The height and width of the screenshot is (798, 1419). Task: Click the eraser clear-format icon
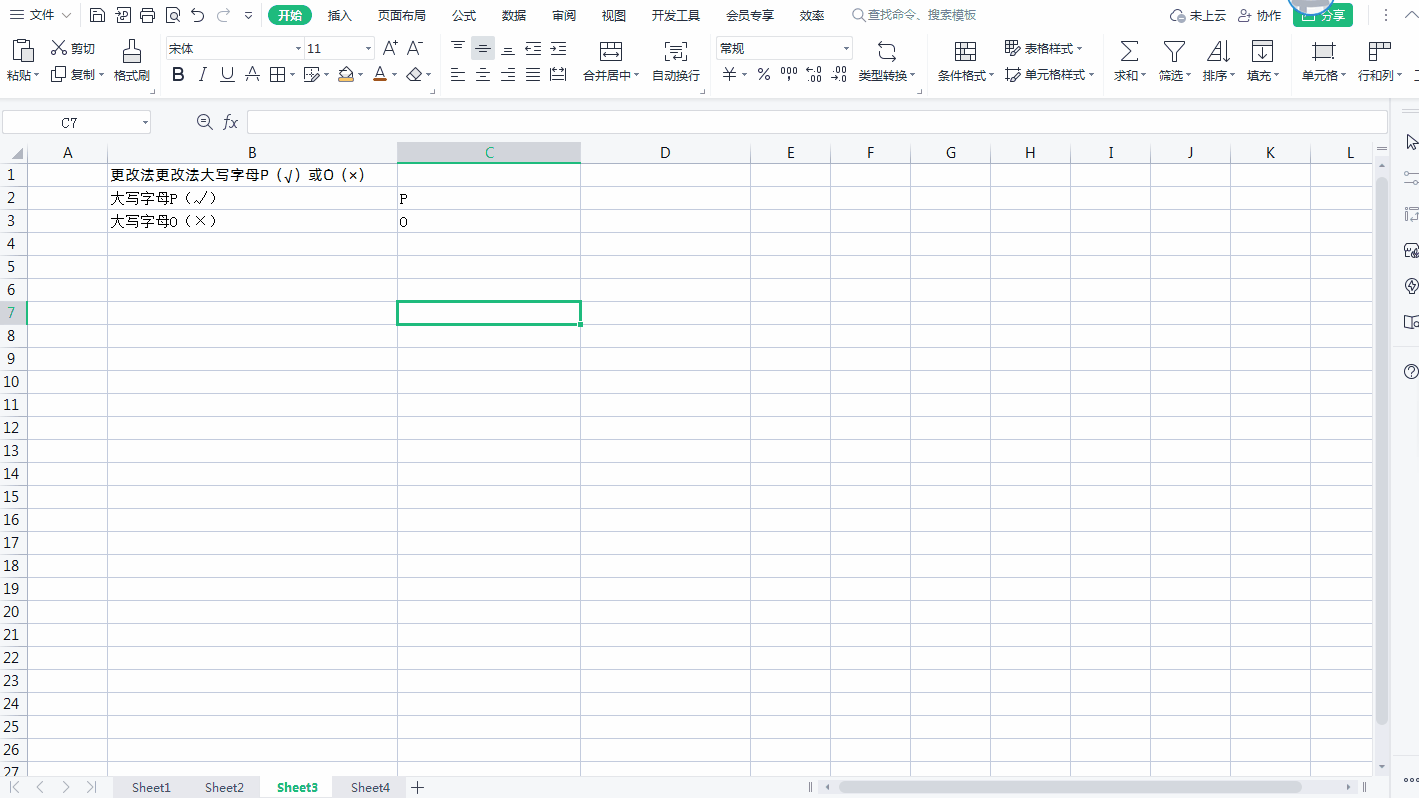415,74
